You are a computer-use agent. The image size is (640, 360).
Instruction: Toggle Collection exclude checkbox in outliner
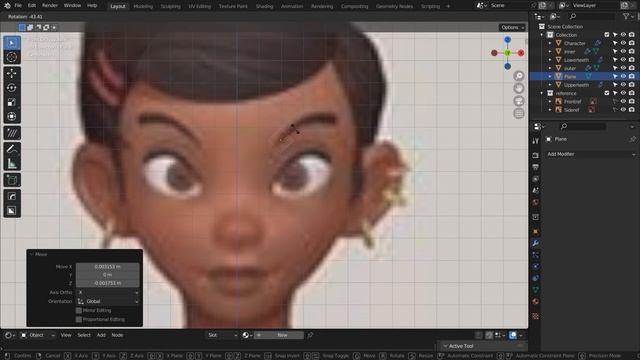(607, 35)
